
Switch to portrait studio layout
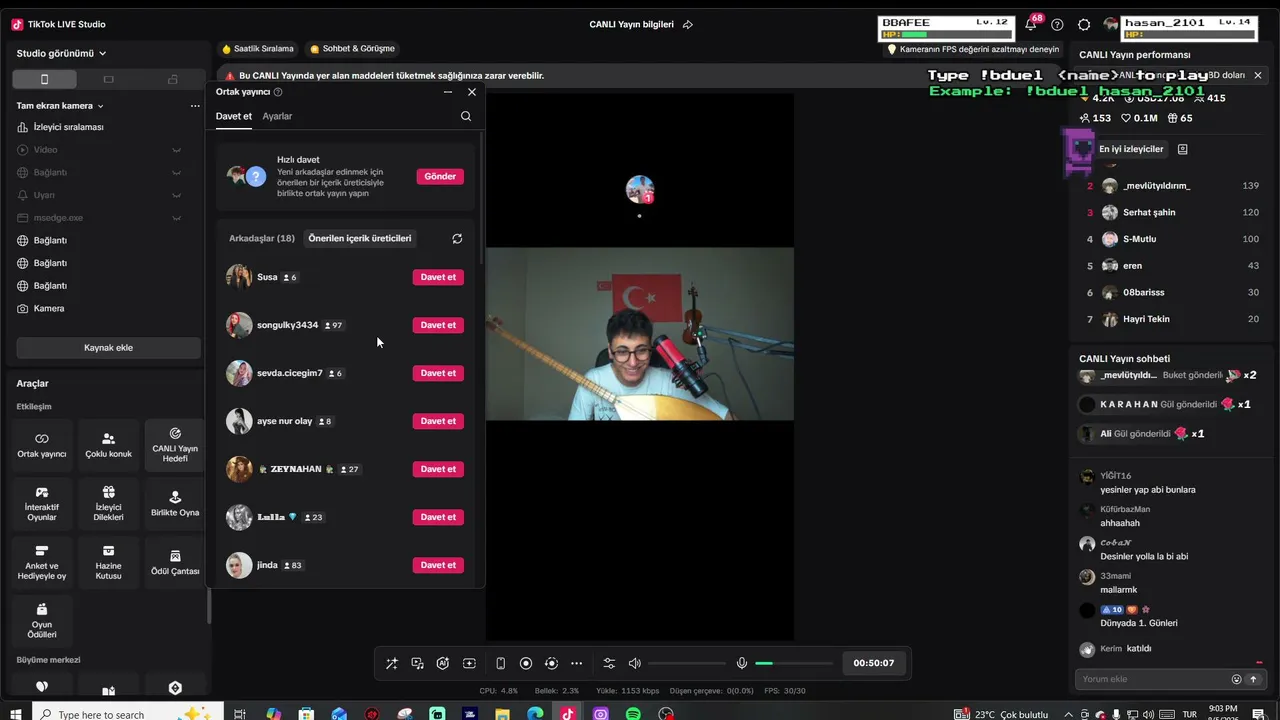click(44, 79)
